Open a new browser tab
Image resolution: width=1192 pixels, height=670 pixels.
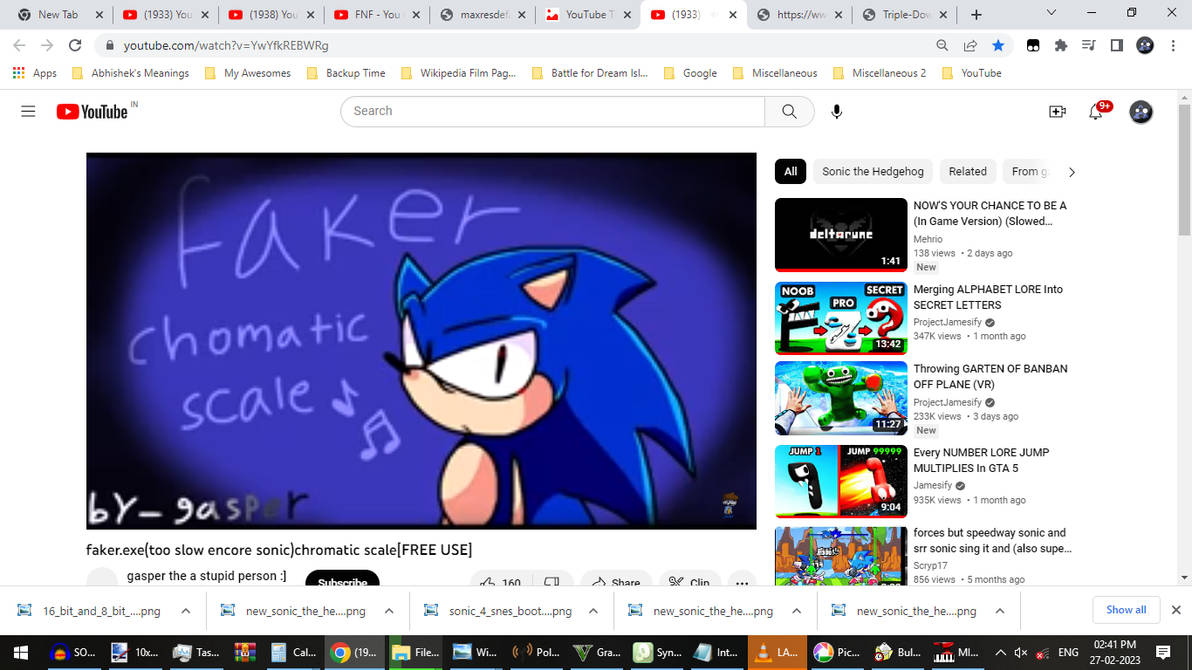click(x=976, y=14)
